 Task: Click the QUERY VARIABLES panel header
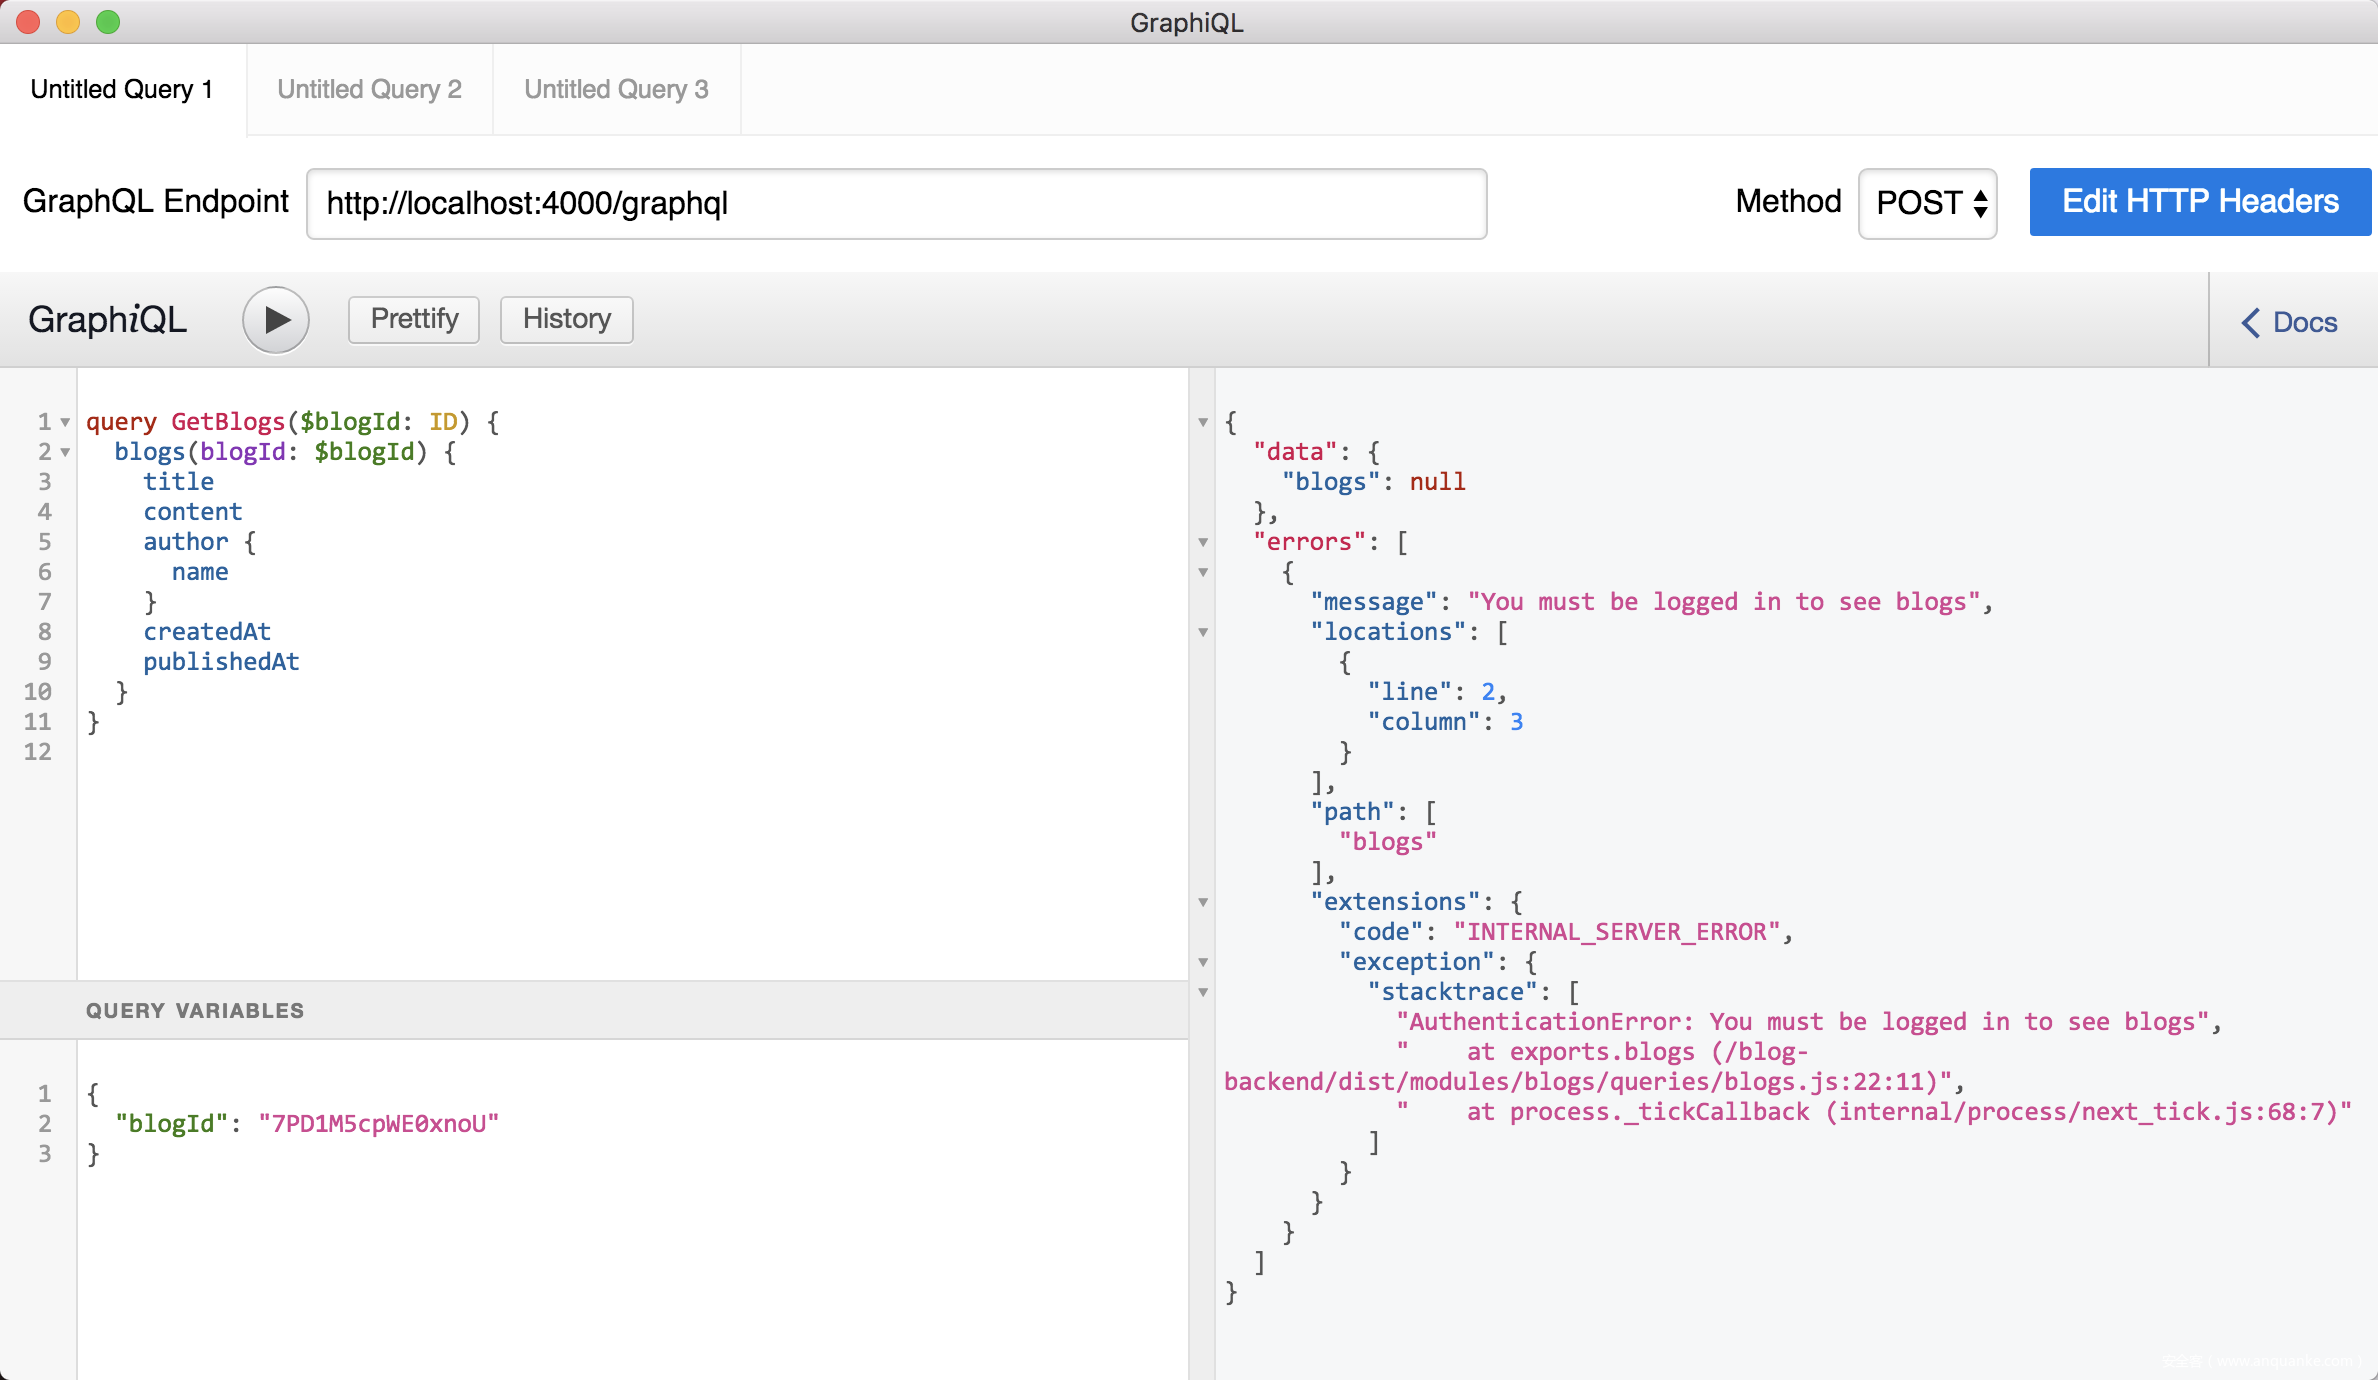195,1010
